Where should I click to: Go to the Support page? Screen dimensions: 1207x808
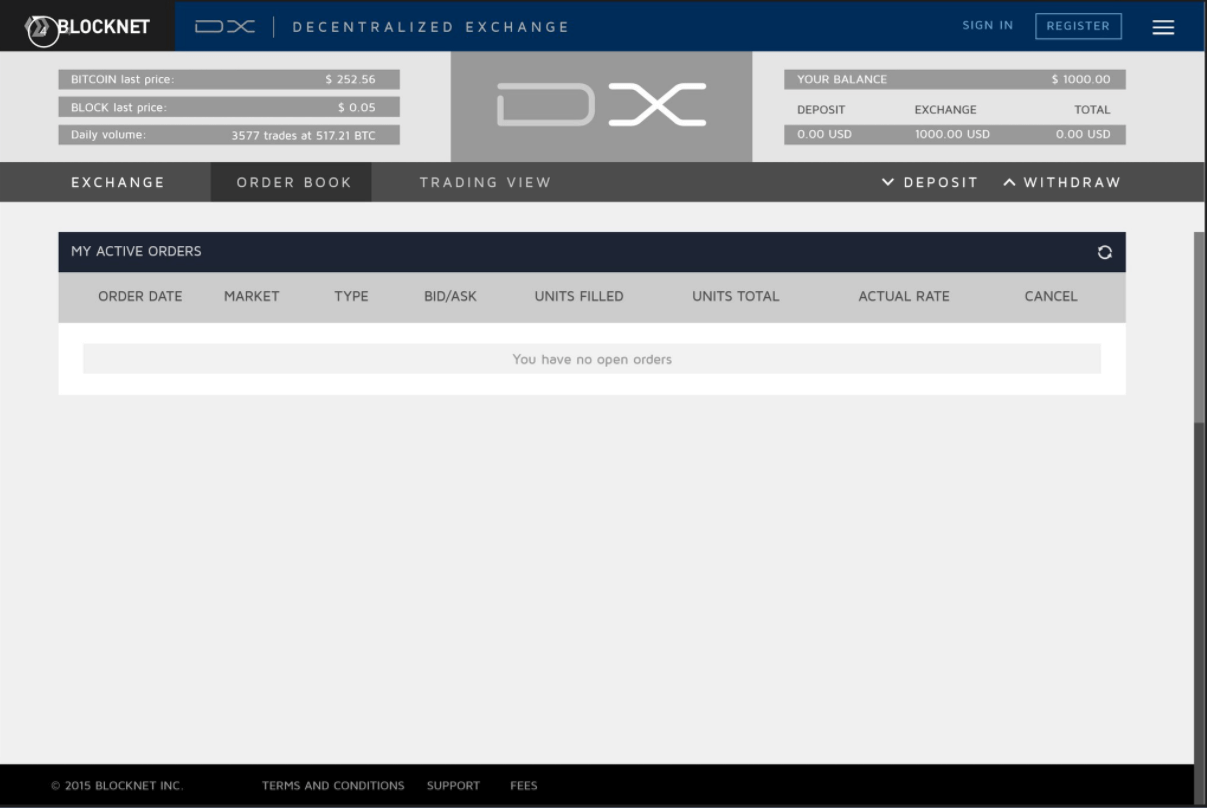coord(453,786)
